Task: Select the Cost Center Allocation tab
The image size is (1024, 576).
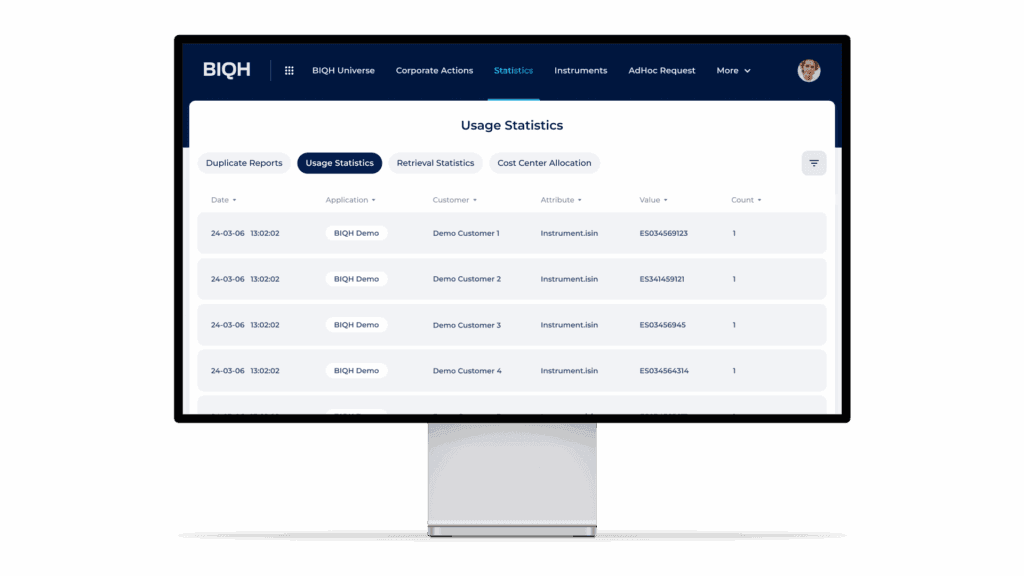Action: 544,163
